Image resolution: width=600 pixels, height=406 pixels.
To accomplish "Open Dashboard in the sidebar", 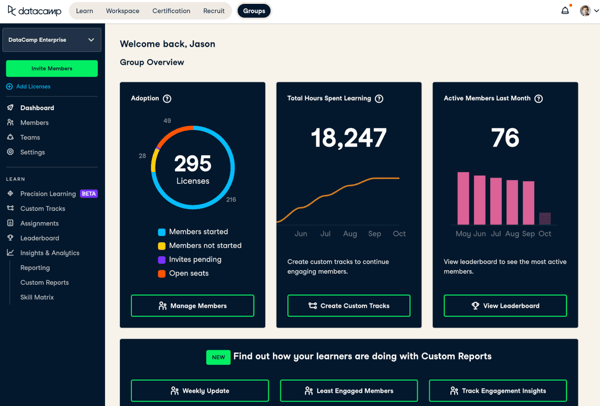I will [x=37, y=108].
